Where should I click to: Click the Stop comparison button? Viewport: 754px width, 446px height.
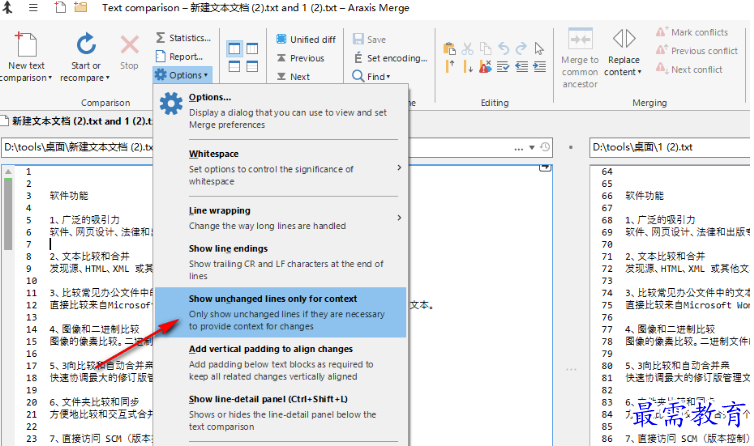(x=129, y=52)
